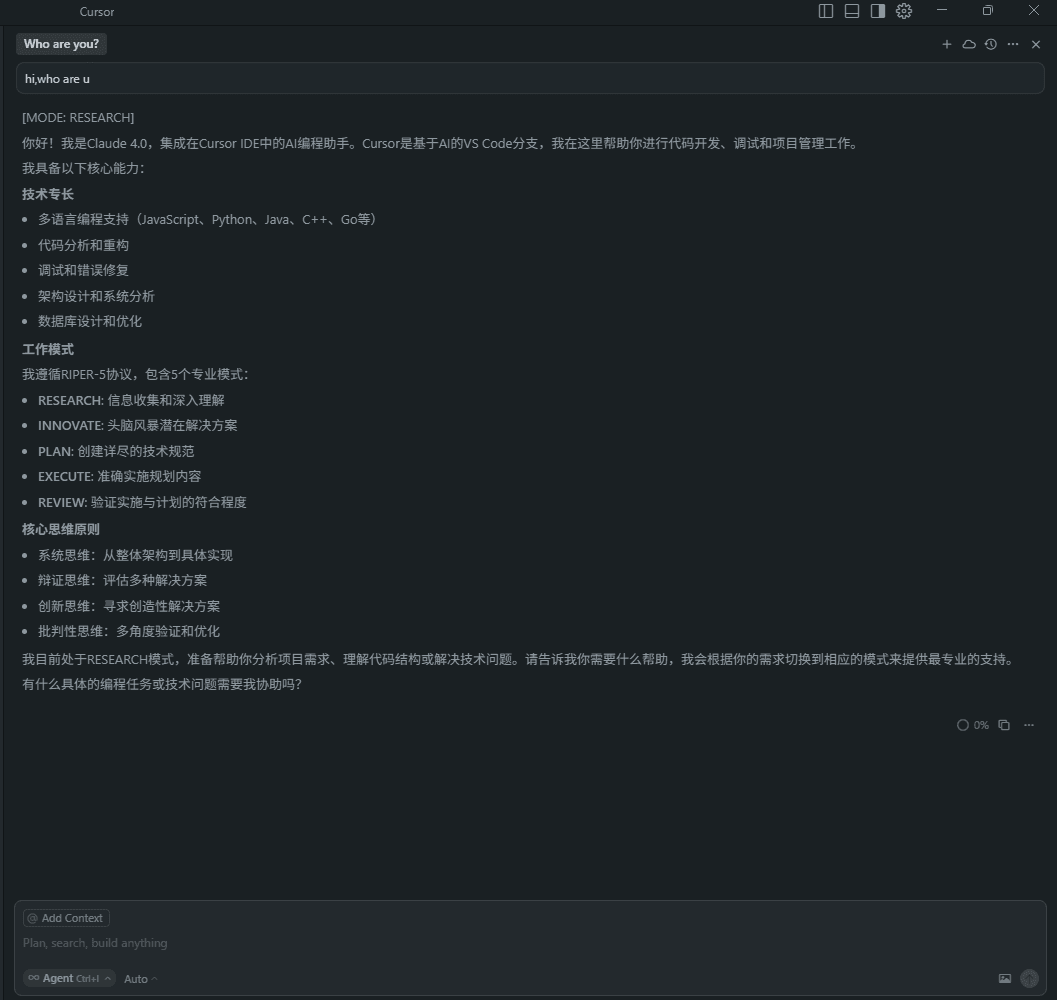Open the Auto model selector

(x=140, y=979)
